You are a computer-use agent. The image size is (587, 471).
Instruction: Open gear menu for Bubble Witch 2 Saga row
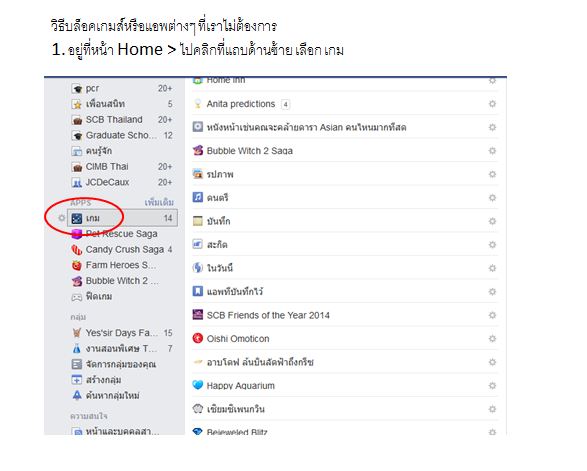coord(492,151)
